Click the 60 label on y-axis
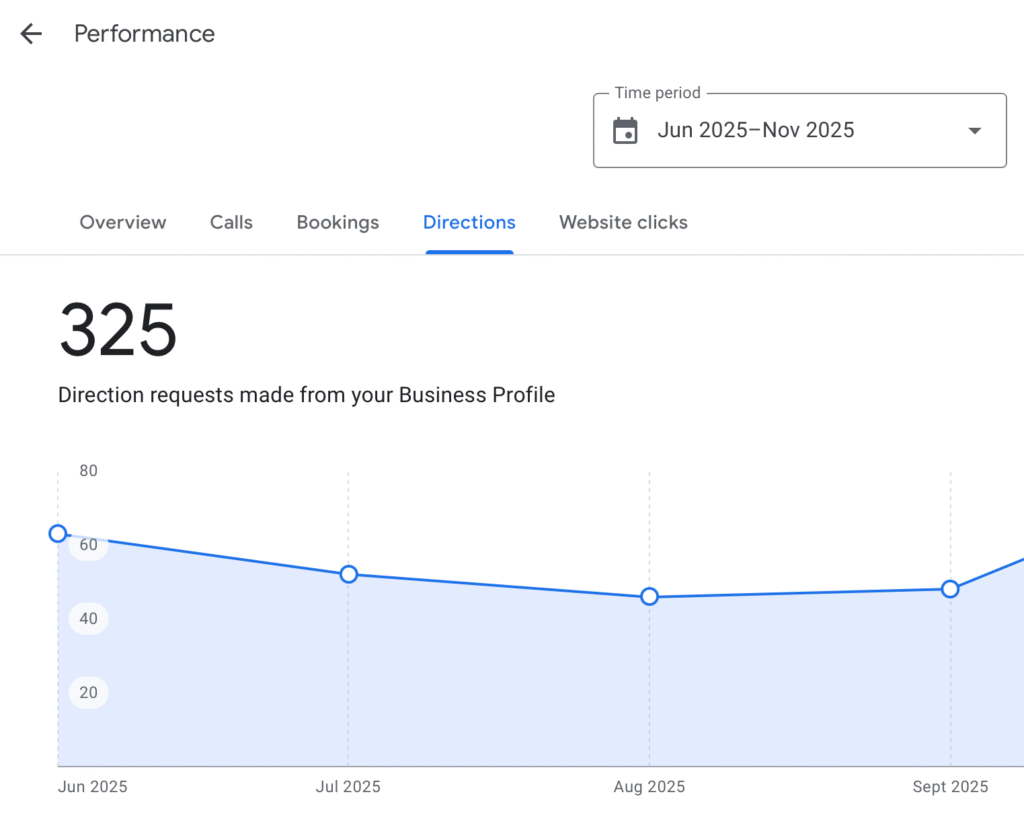The image size is (1024, 815). click(x=88, y=545)
